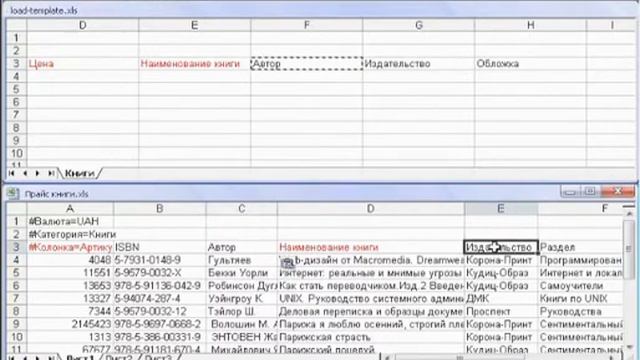Screen dimensions: 640x360
Task: Select the 'Книги по UNIX' section cell
Action: pos(580,298)
